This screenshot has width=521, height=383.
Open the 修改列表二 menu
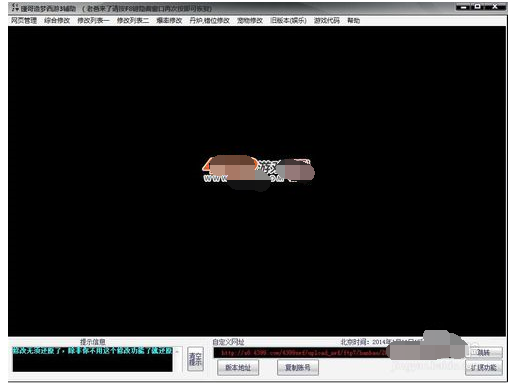[133, 21]
